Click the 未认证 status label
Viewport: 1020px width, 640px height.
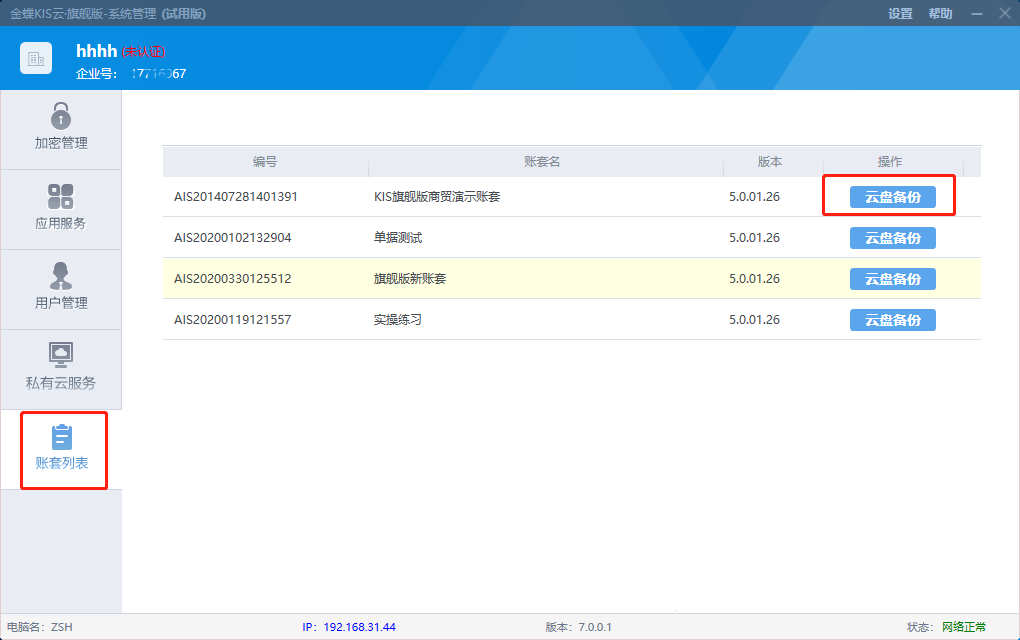pos(143,52)
